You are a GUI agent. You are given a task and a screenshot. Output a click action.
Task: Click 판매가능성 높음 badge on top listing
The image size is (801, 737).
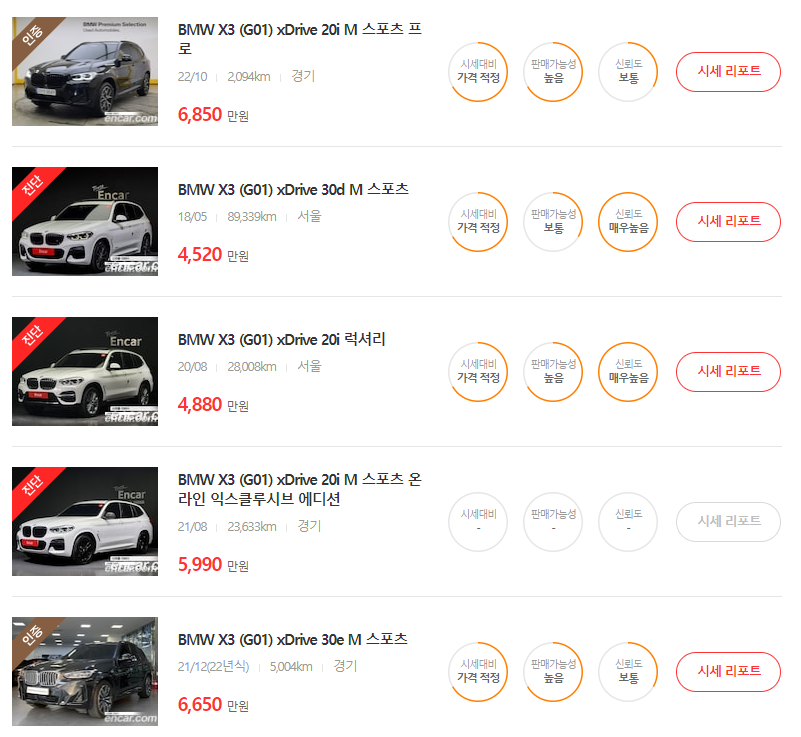[x=553, y=72]
